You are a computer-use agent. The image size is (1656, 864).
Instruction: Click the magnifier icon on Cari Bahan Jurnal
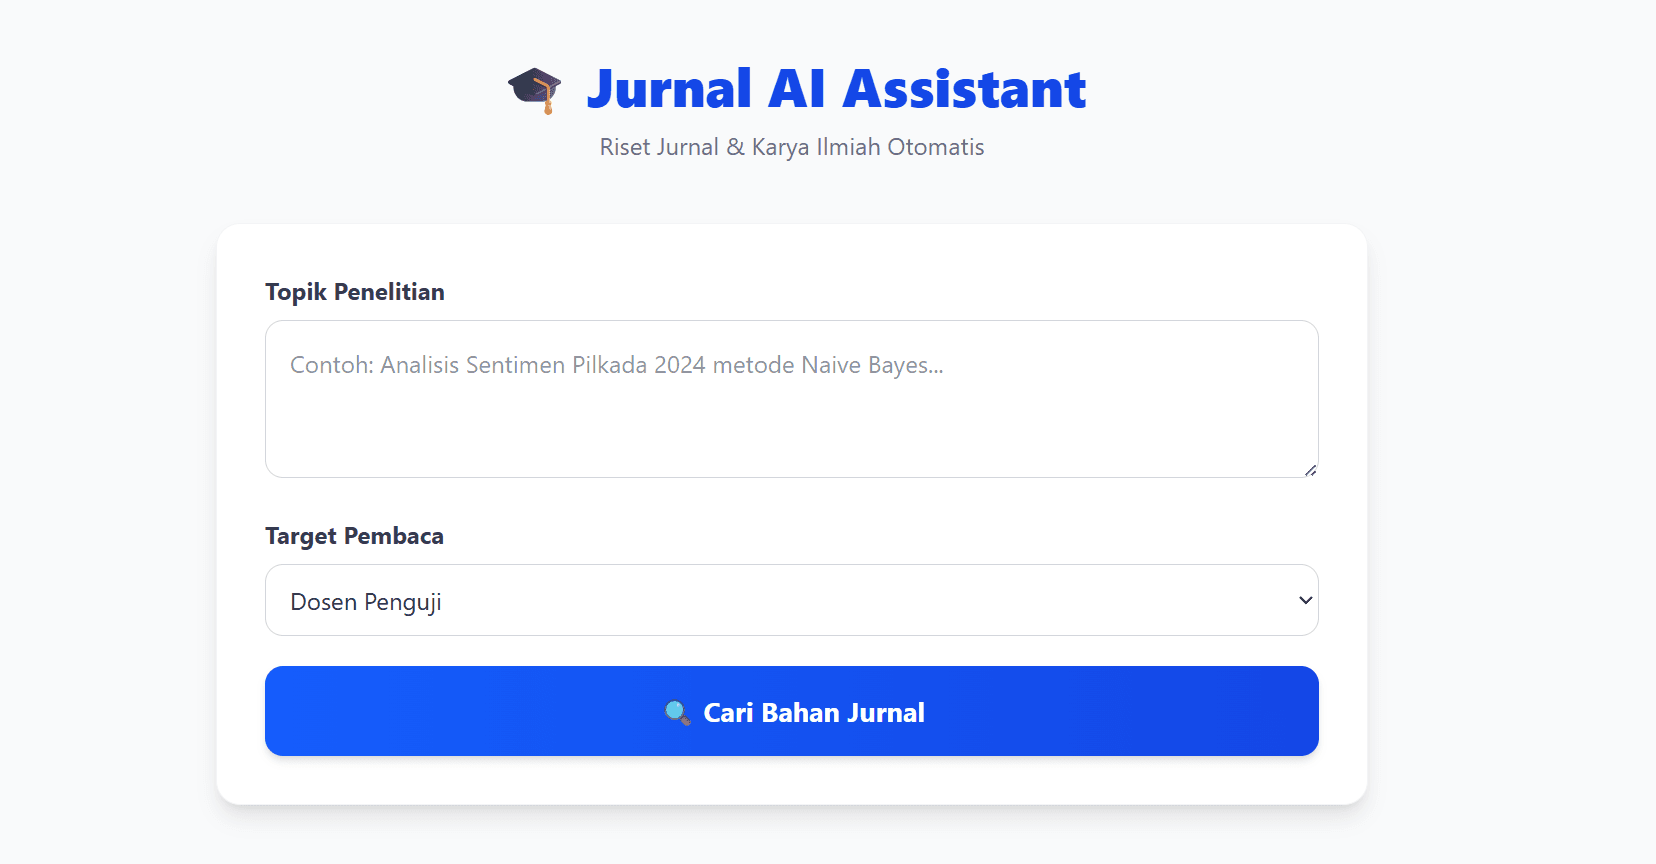click(678, 712)
